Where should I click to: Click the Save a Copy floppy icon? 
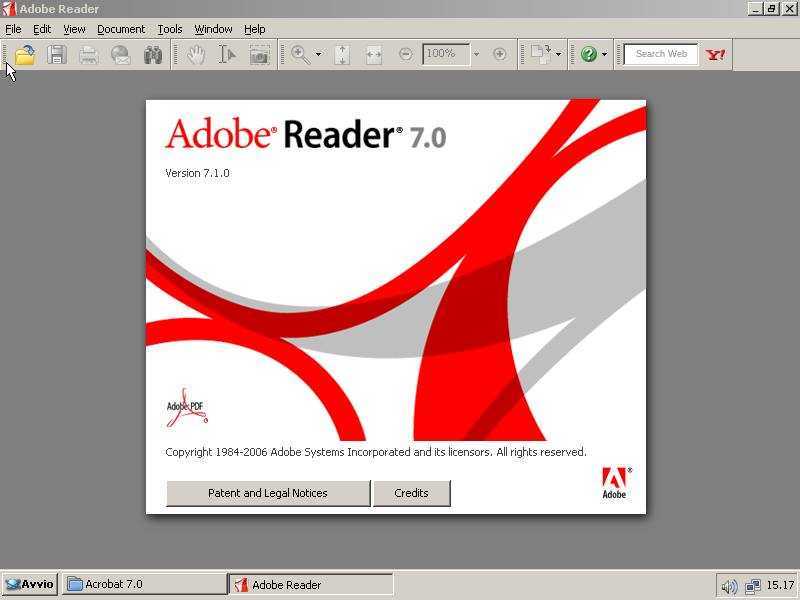click(57, 55)
